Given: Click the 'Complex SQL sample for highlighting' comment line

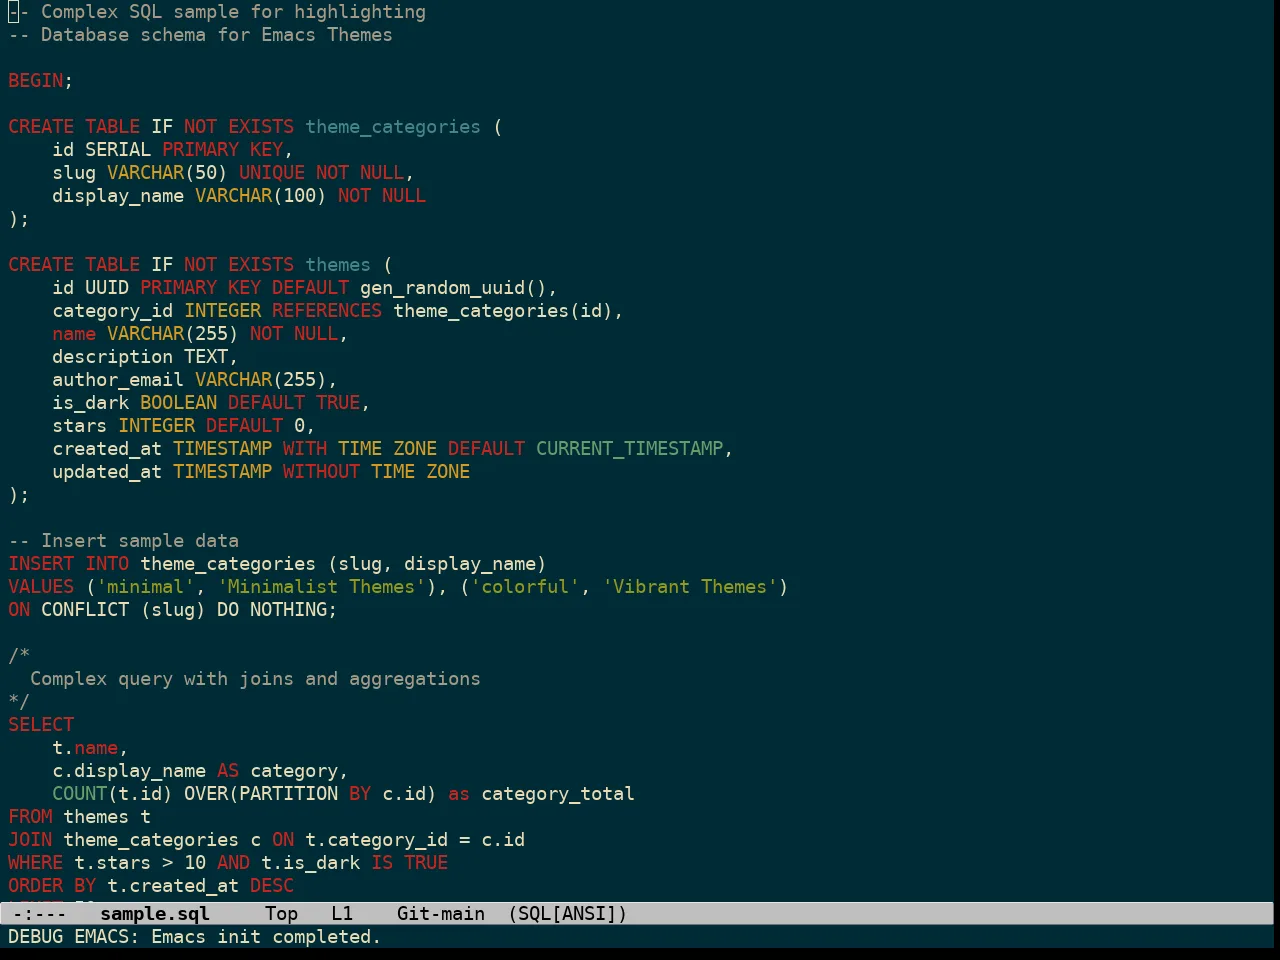Looking at the screenshot, I should [217, 11].
